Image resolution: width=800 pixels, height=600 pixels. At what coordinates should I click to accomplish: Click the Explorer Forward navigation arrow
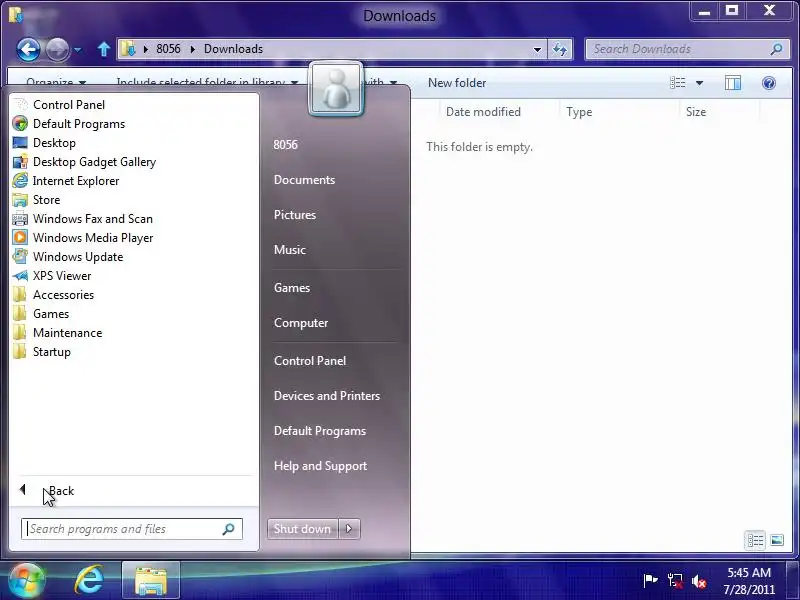(57, 49)
